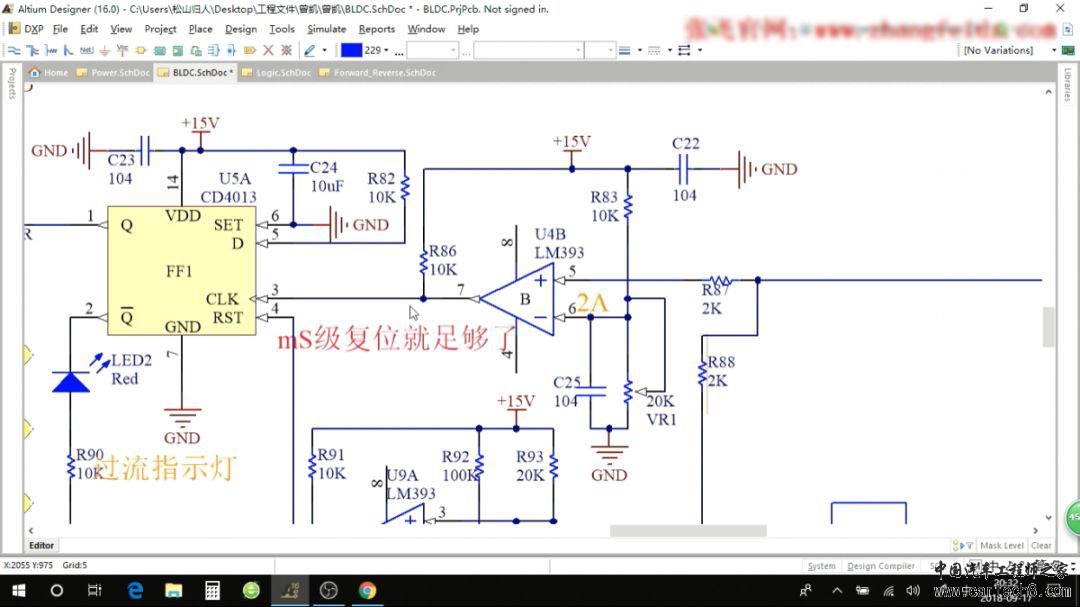Select the Place Specific No ERC tool

click(287, 50)
